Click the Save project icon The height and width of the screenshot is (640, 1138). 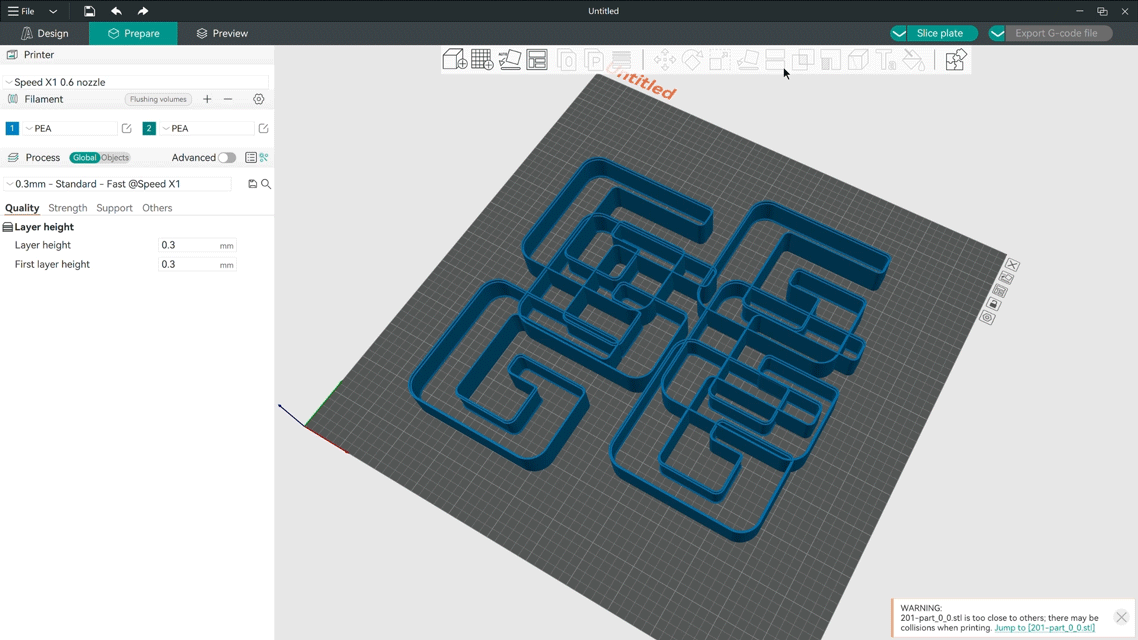(89, 11)
